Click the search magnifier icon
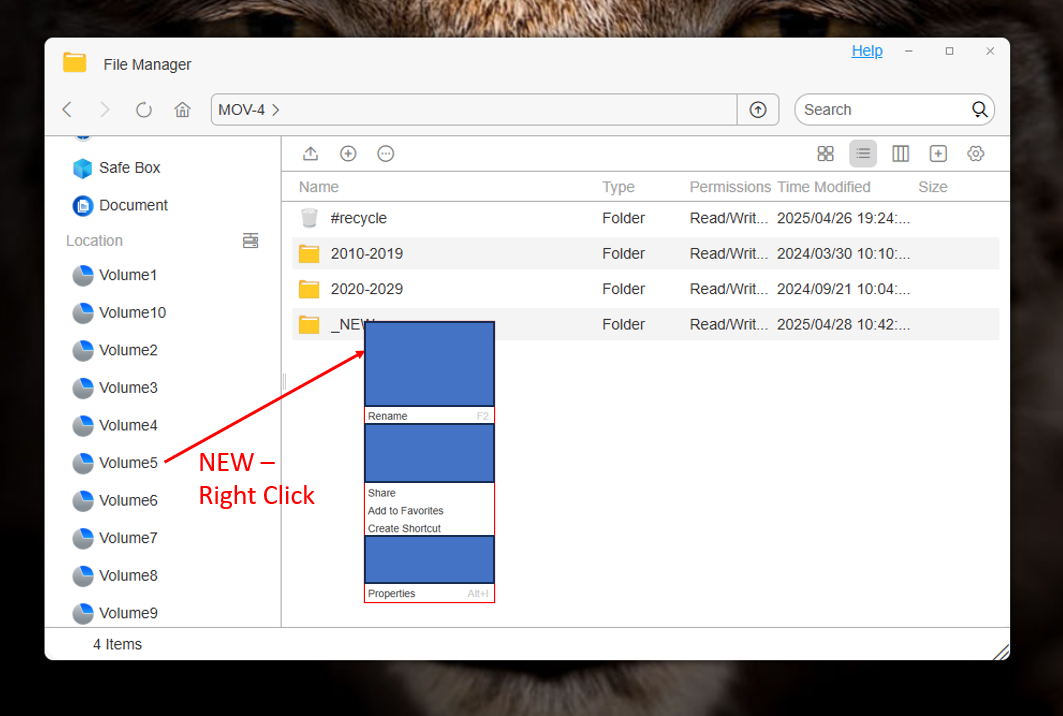1063x716 pixels. coord(979,110)
